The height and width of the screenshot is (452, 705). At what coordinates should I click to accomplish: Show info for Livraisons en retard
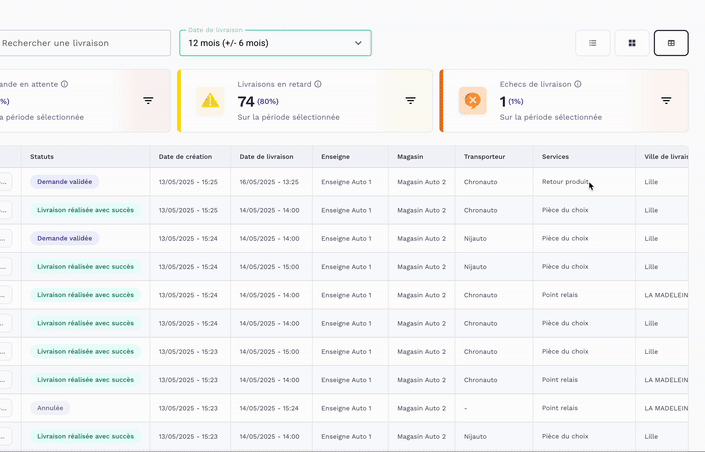[318, 84]
